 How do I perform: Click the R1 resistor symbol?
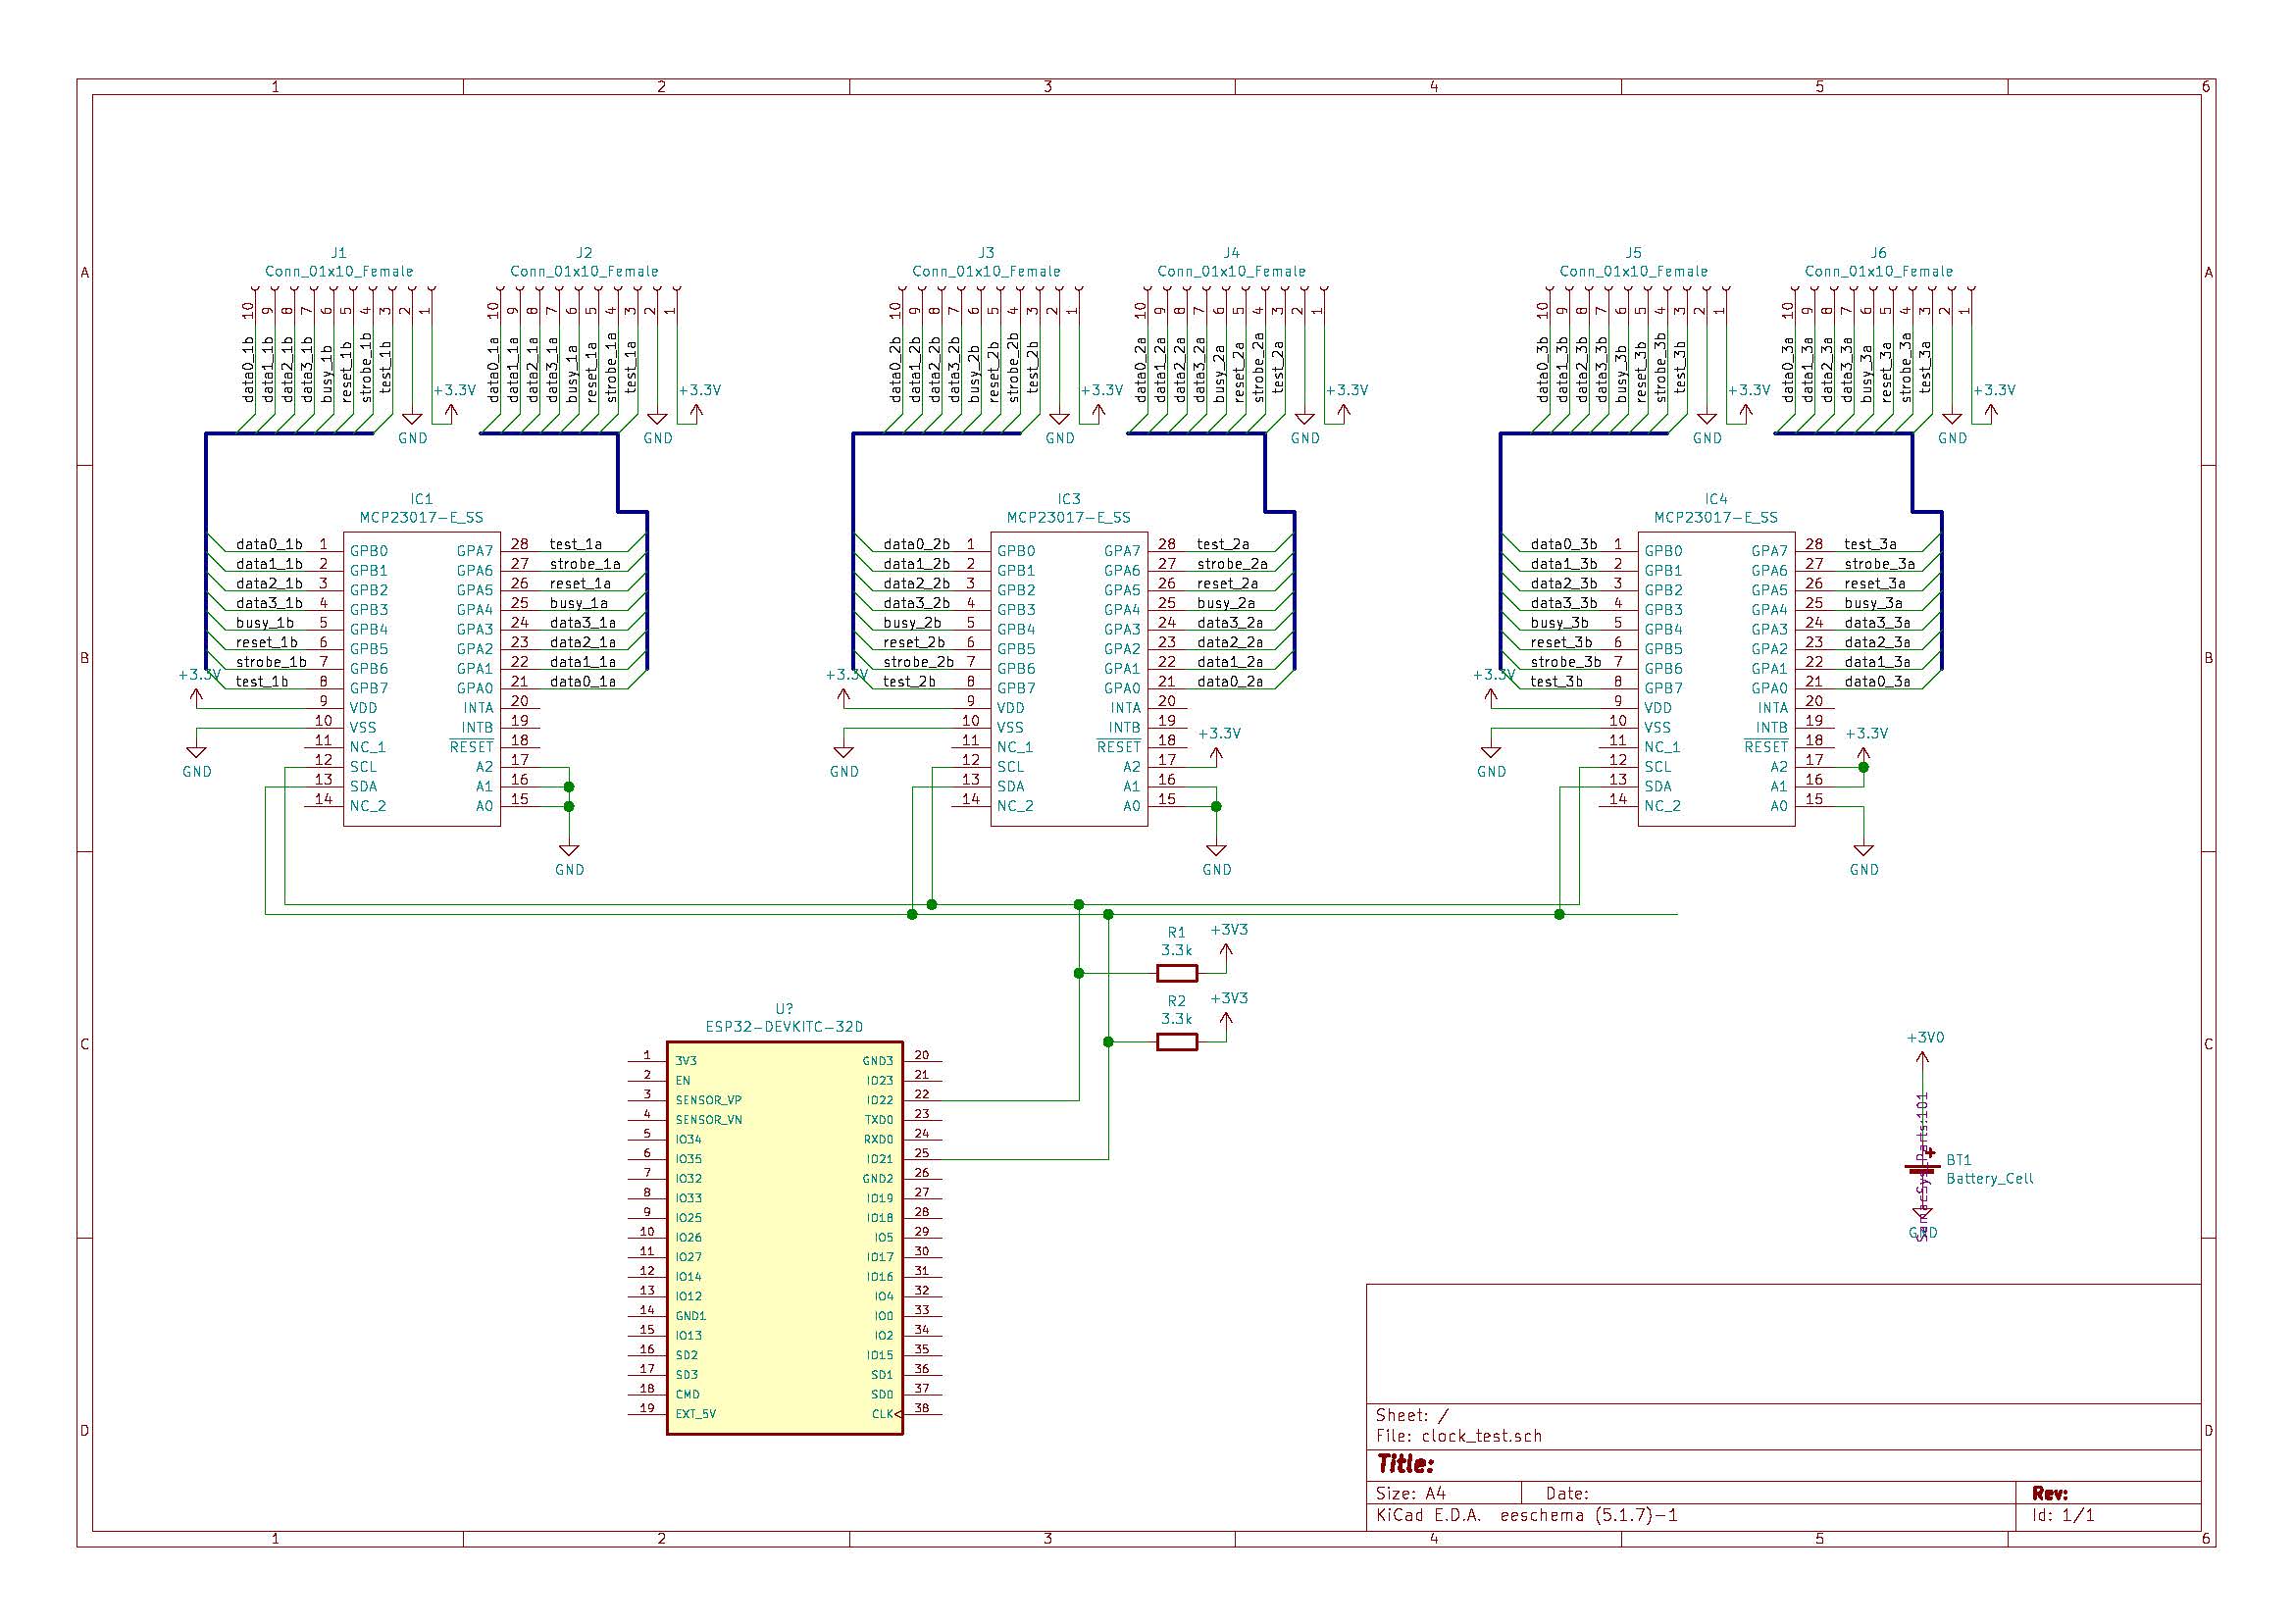click(x=1176, y=973)
